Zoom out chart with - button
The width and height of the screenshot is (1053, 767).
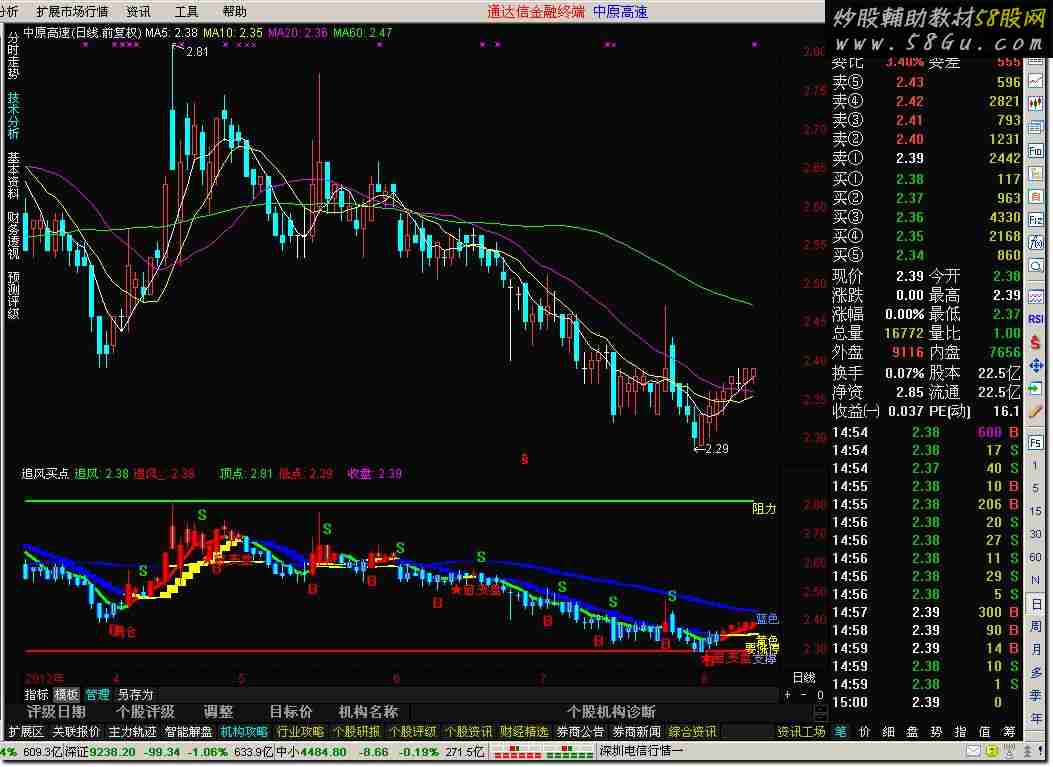(803, 694)
